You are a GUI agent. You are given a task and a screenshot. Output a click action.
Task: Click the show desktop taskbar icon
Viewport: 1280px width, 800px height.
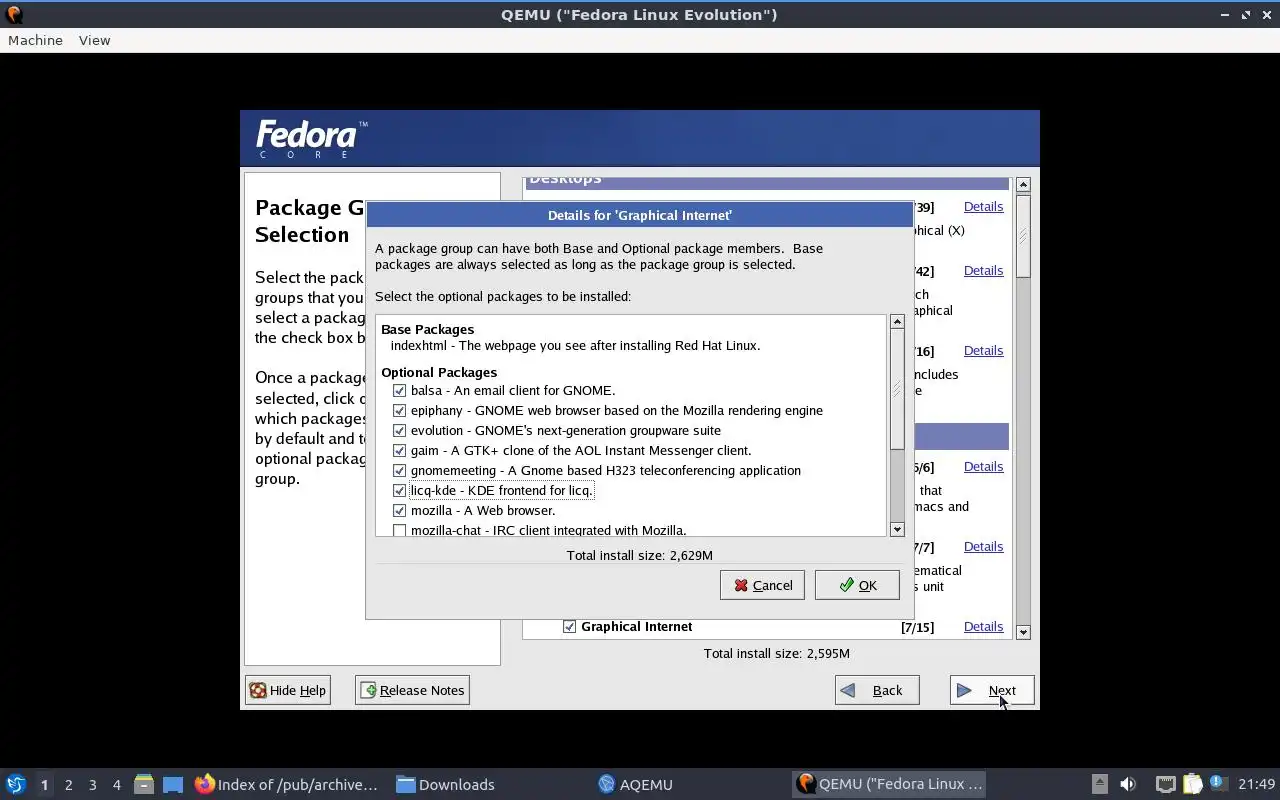pyautogui.click(x=173, y=785)
